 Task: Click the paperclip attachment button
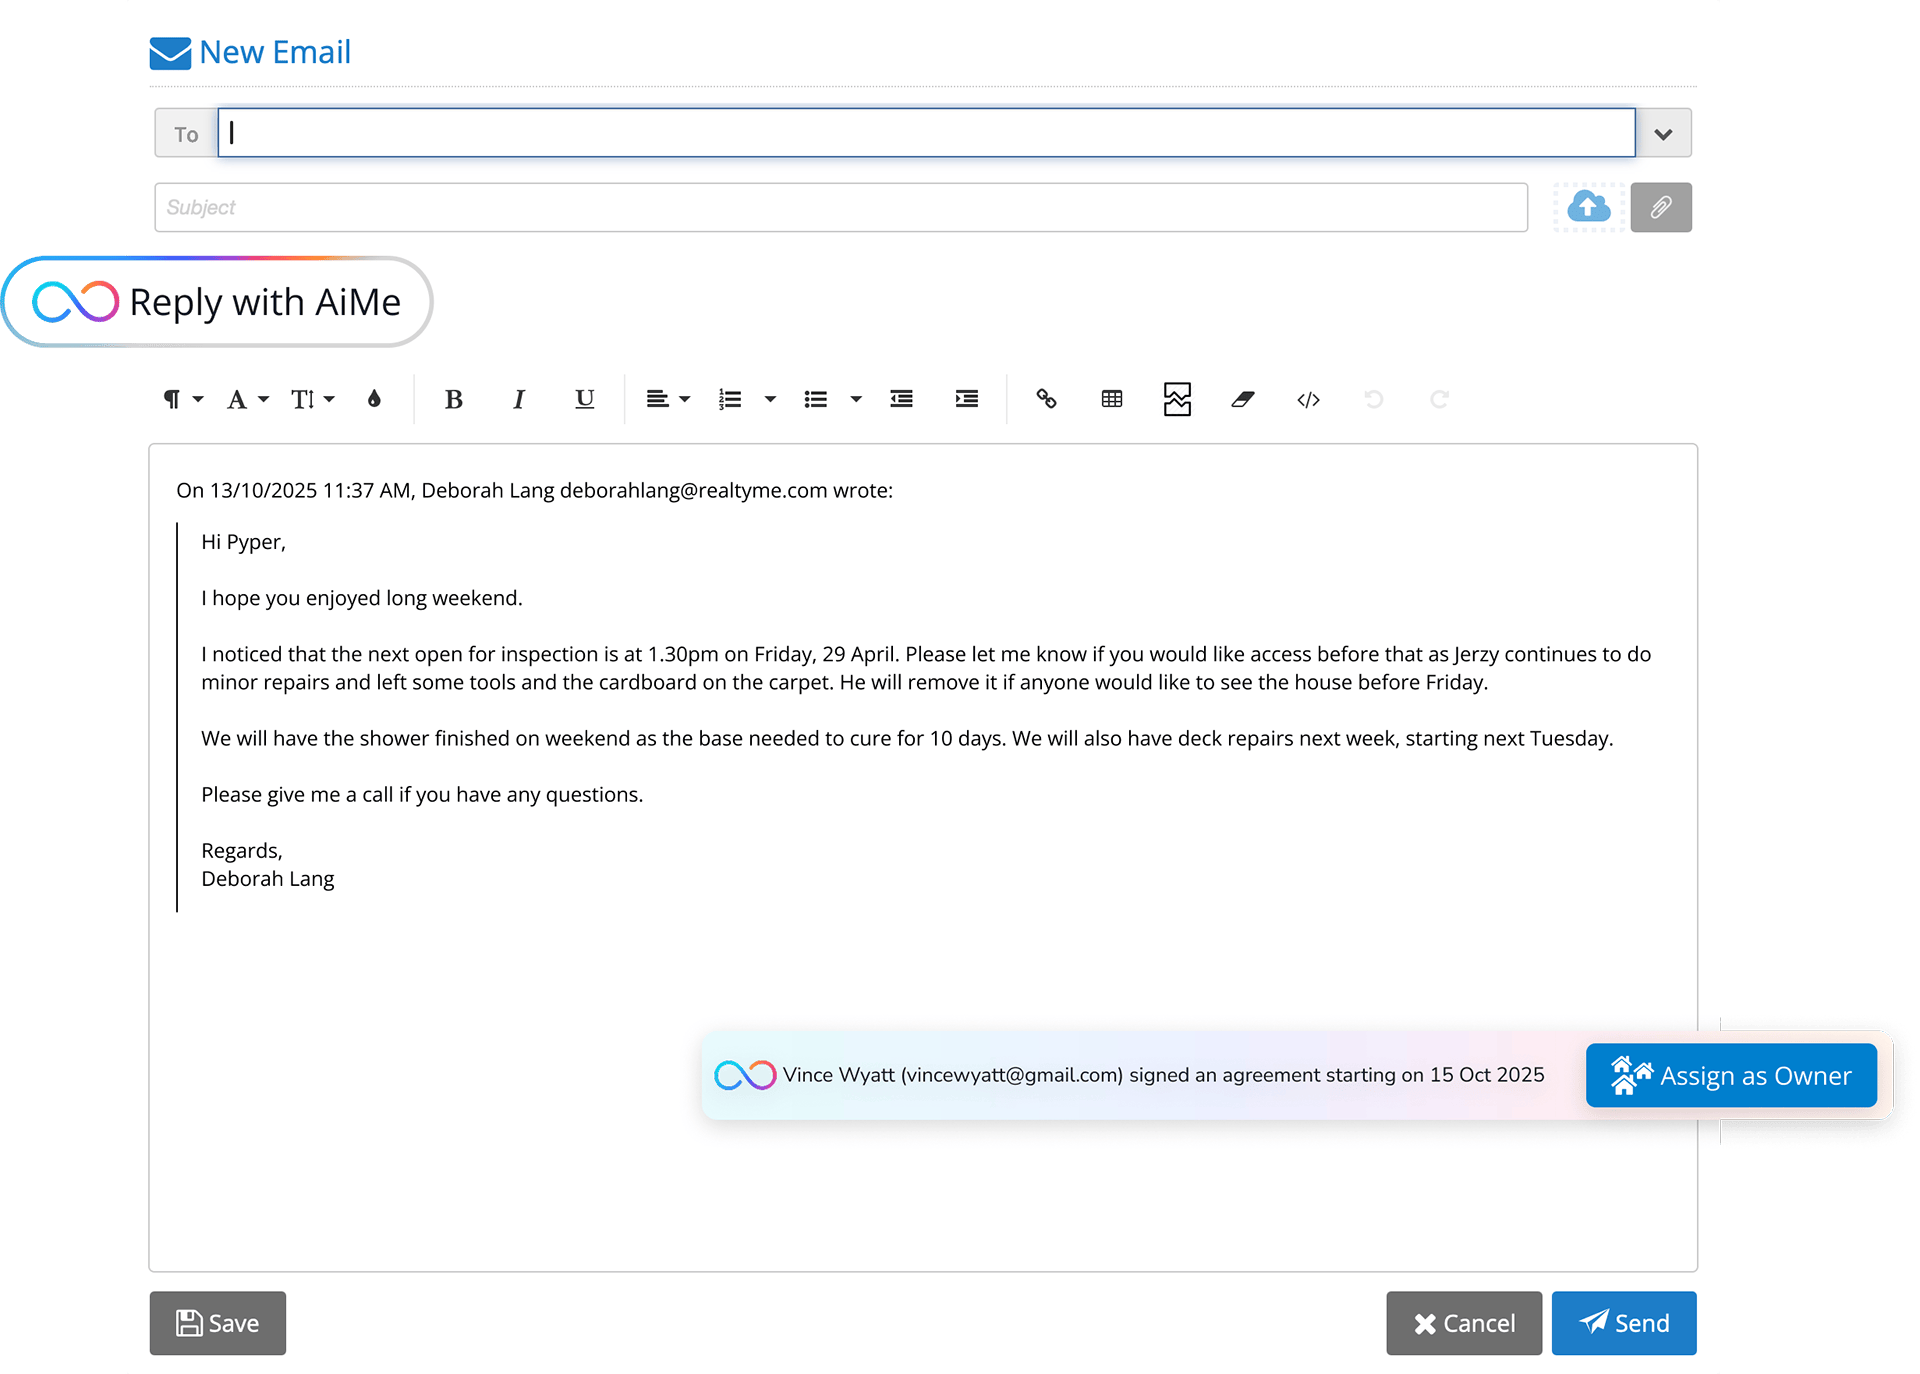click(x=1660, y=207)
